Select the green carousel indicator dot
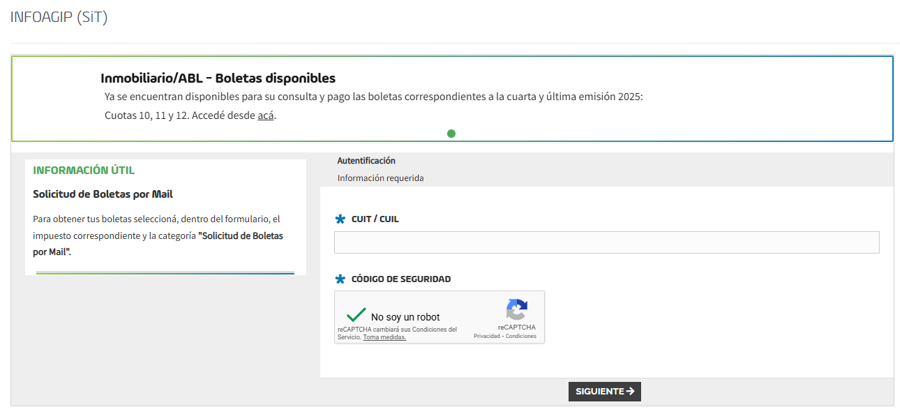This screenshot has height=410, width=900. point(451,133)
